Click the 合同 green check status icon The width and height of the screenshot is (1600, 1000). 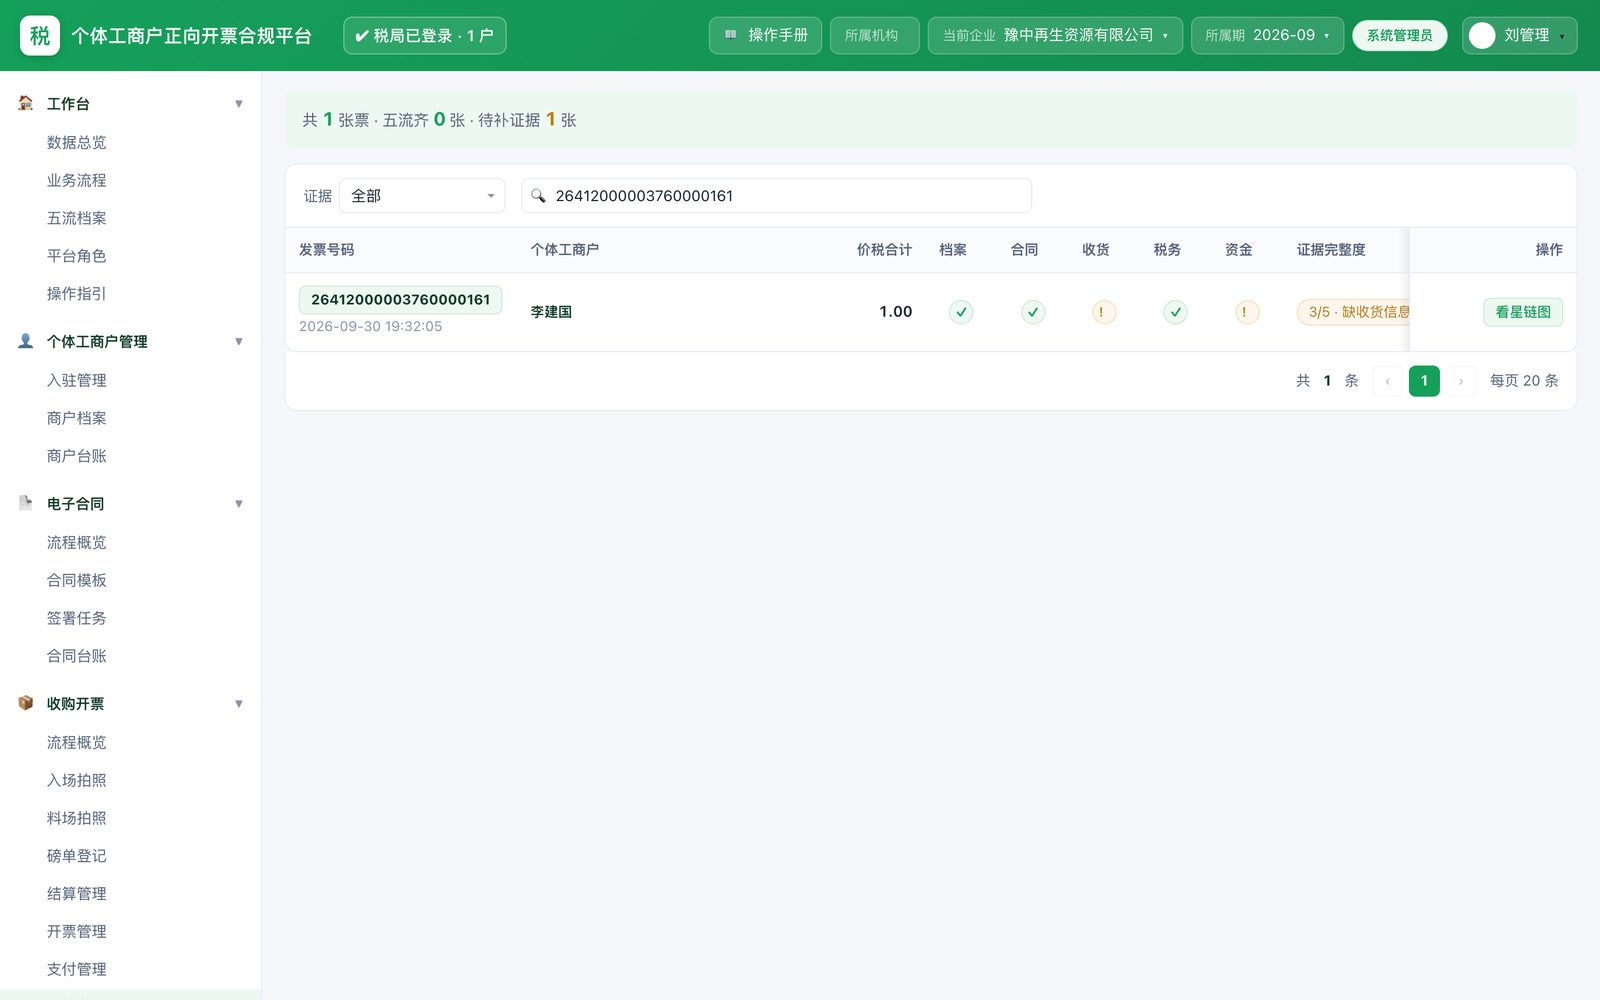pos(1033,312)
